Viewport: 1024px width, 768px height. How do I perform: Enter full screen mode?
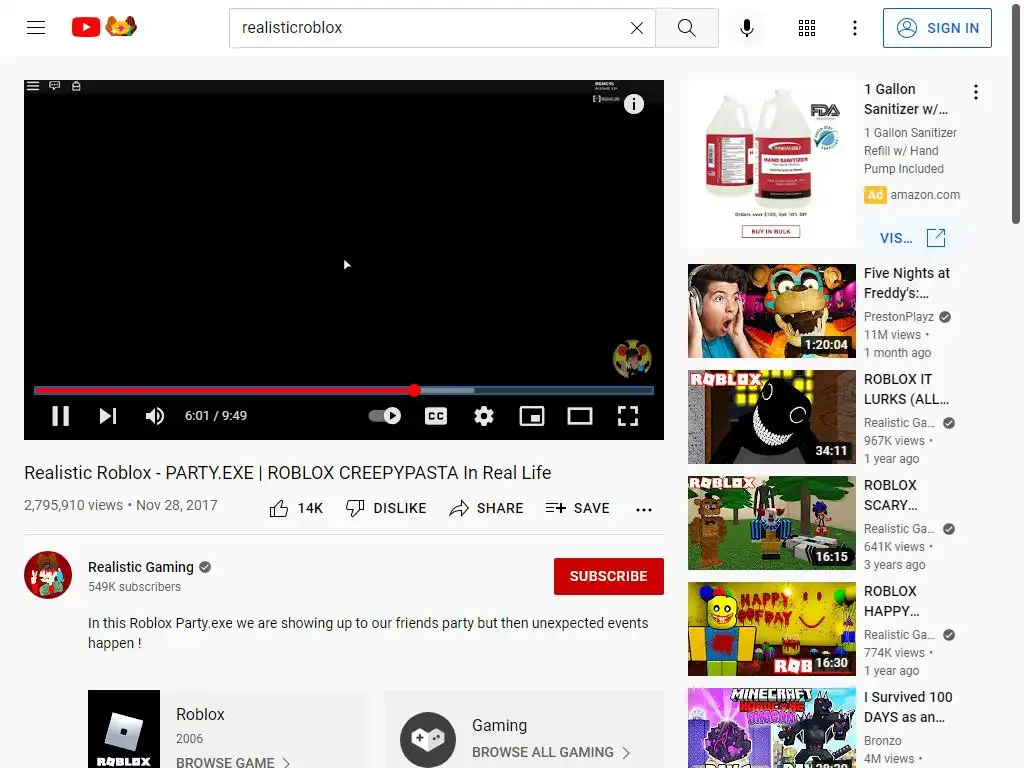(628, 416)
